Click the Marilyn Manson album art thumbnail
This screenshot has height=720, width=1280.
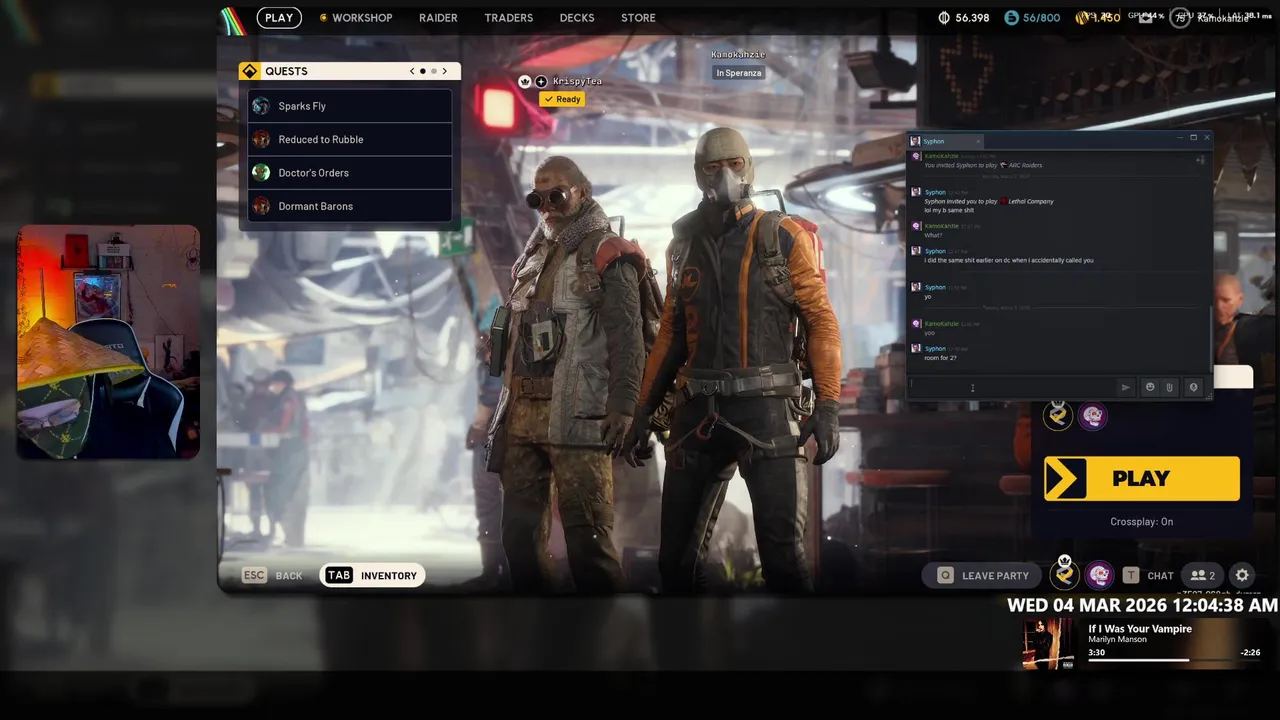point(1048,644)
